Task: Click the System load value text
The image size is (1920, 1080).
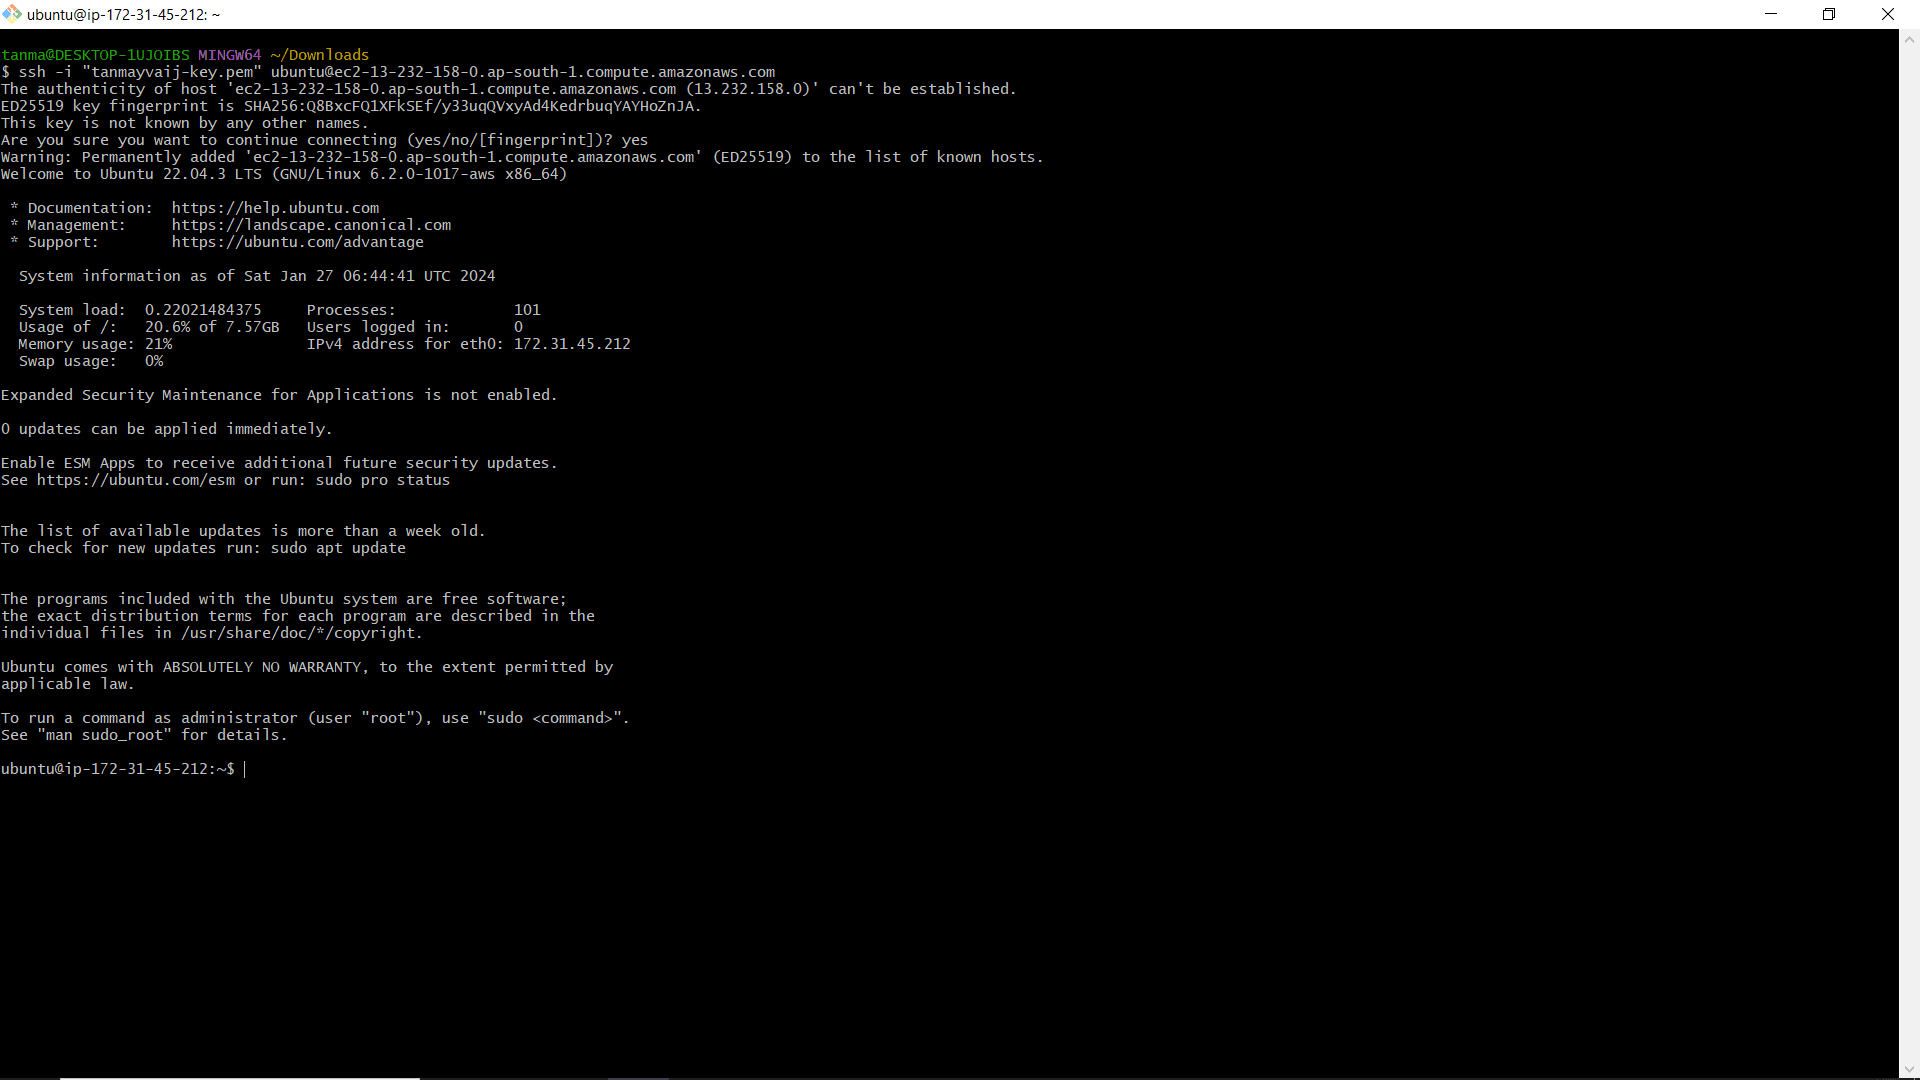Action: [202, 309]
